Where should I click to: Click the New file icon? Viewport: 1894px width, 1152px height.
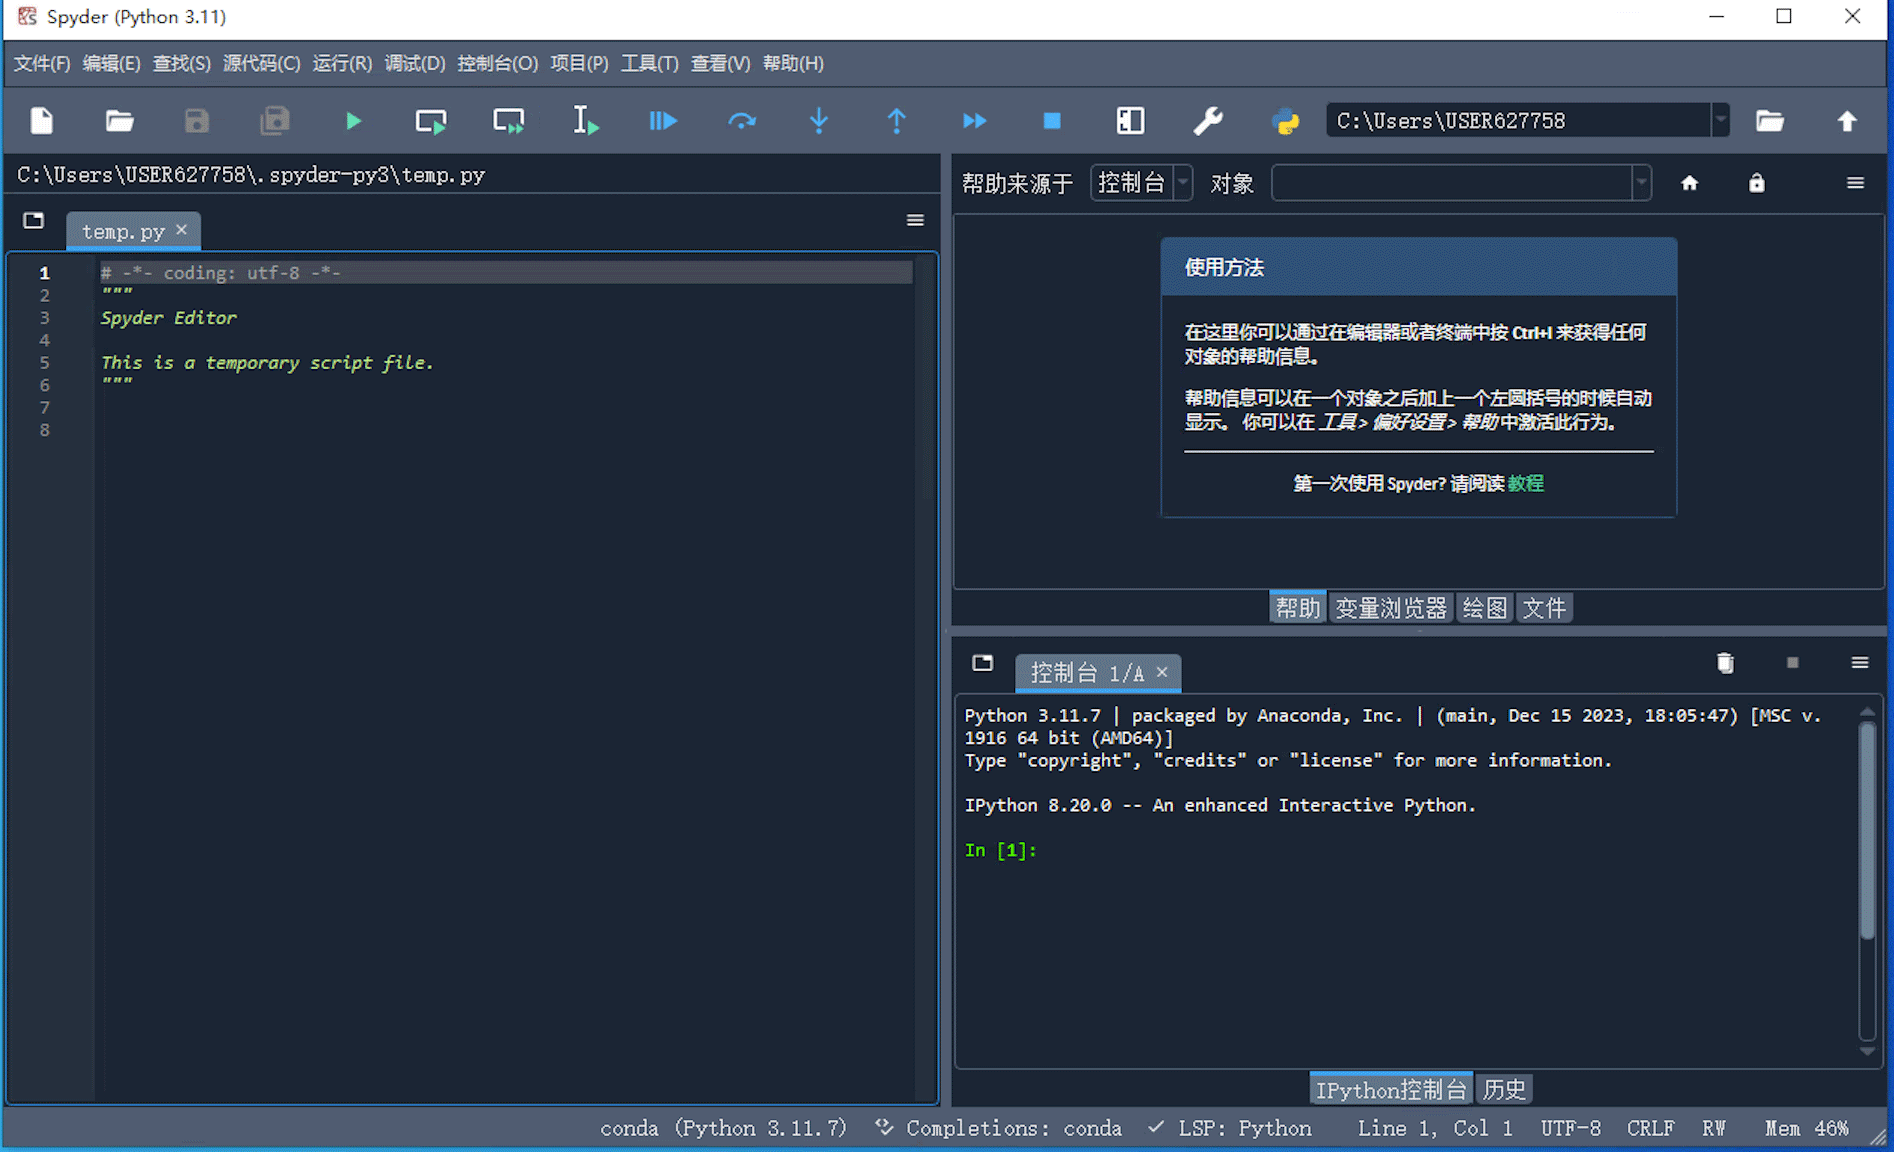click(x=42, y=121)
